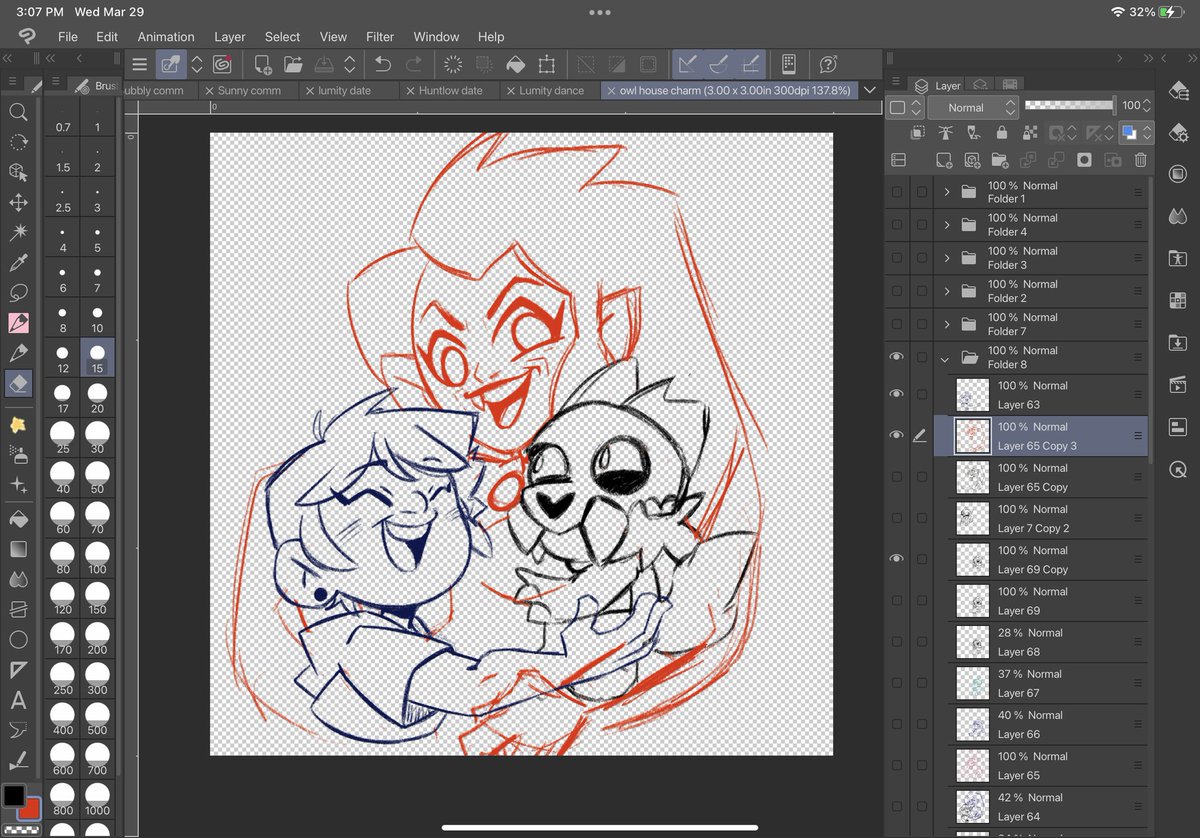The height and width of the screenshot is (838, 1200).
Task: Click the Fill icon in command bar
Action: pos(515,64)
